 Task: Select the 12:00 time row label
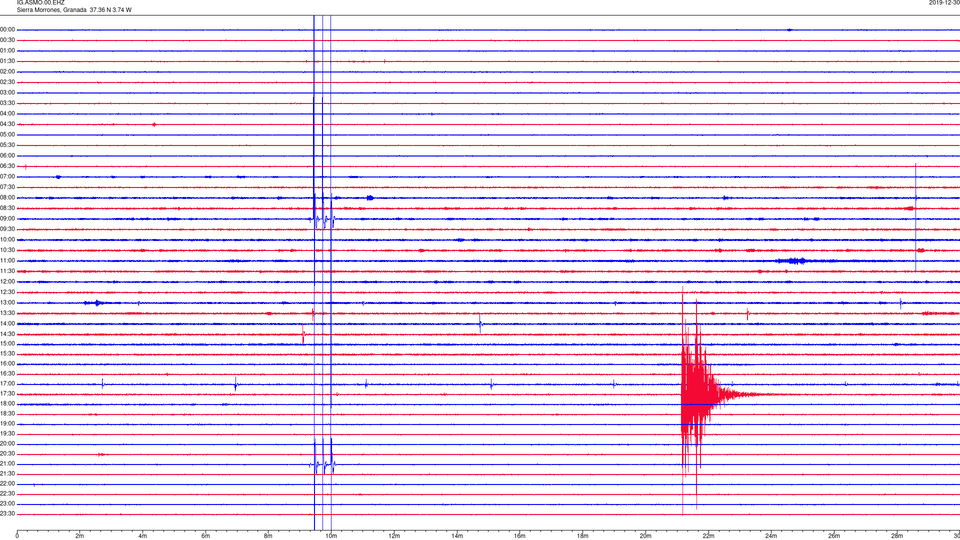(7, 281)
